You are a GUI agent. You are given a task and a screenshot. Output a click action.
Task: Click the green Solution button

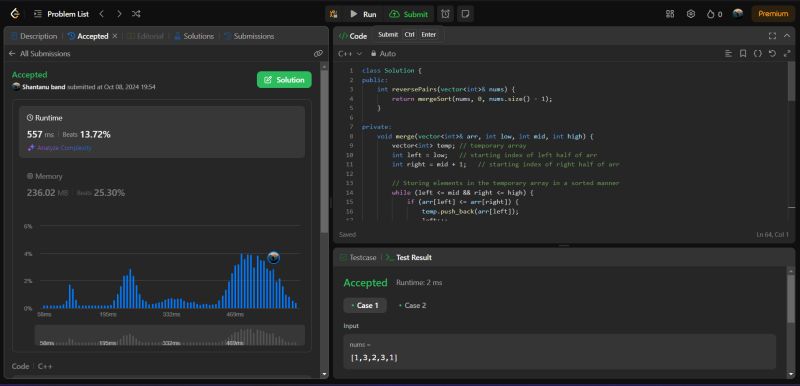coord(284,80)
